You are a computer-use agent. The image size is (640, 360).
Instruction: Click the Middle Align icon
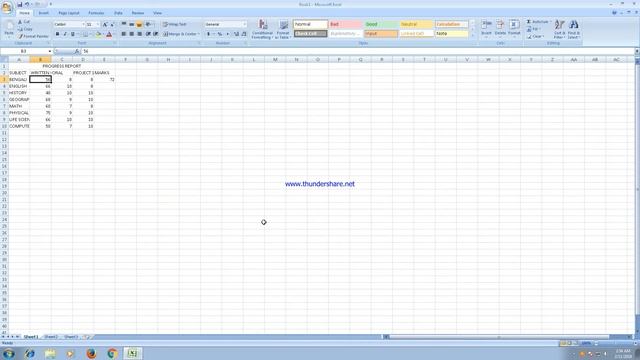[131, 24]
